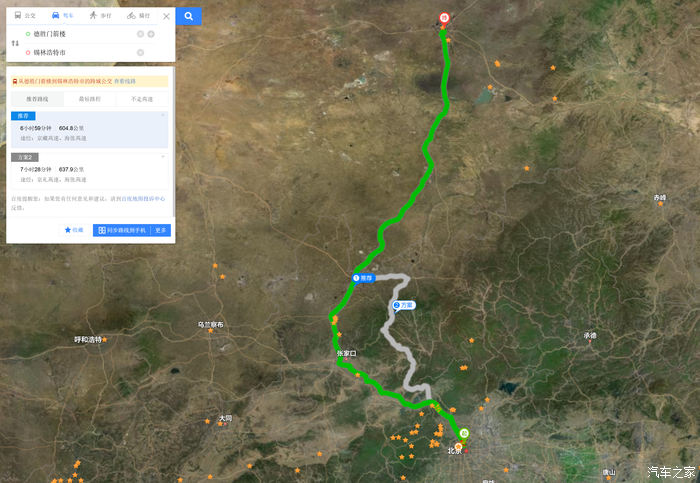
Task: Click the 查看线路 link
Action: click(x=125, y=81)
